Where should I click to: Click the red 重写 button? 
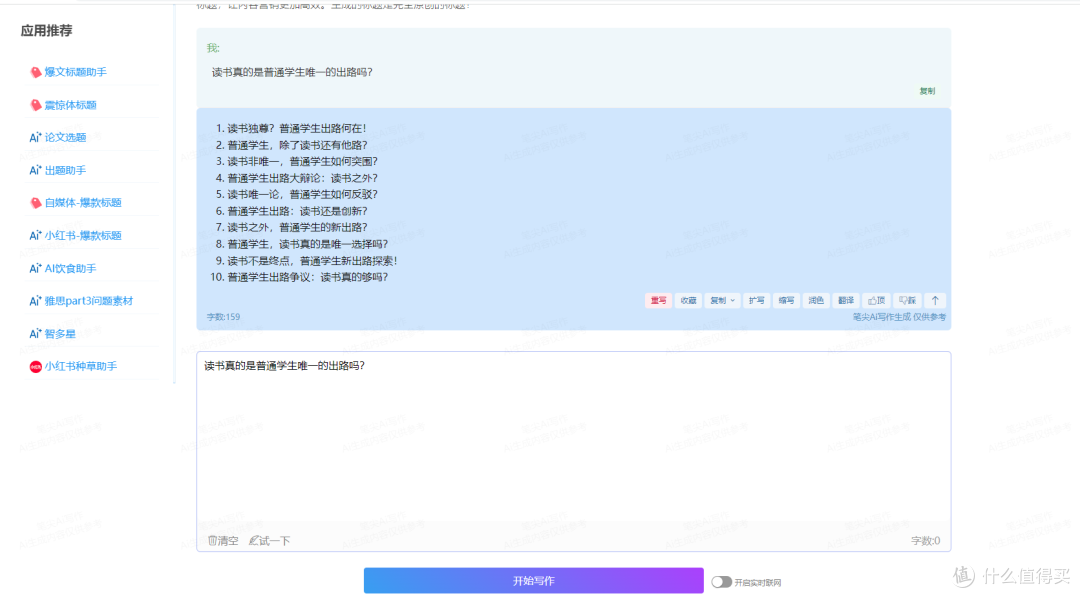[658, 300]
